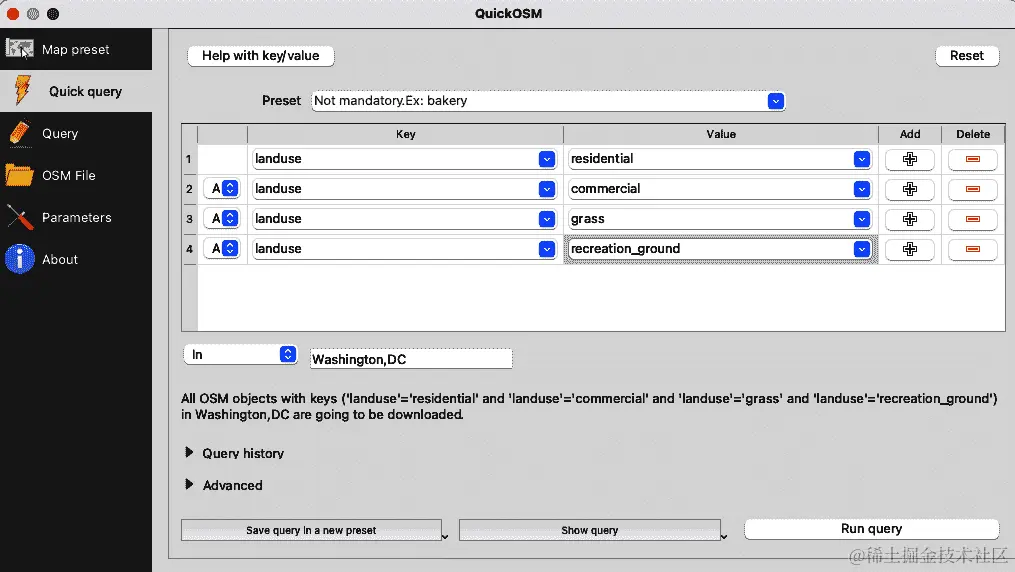This screenshot has width=1015, height=572.
Task: Switch to the Map preset tab
Action: tap(76, 49)
